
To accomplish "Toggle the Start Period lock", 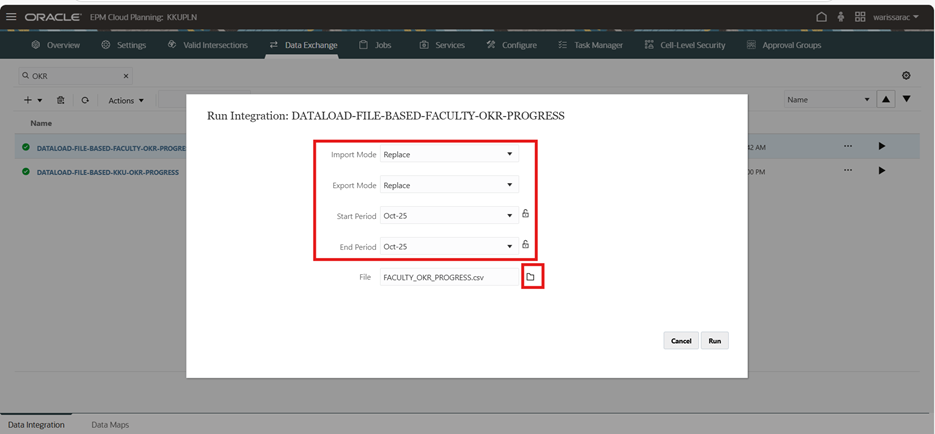I will pyautogui.click(x=525, y=214).
